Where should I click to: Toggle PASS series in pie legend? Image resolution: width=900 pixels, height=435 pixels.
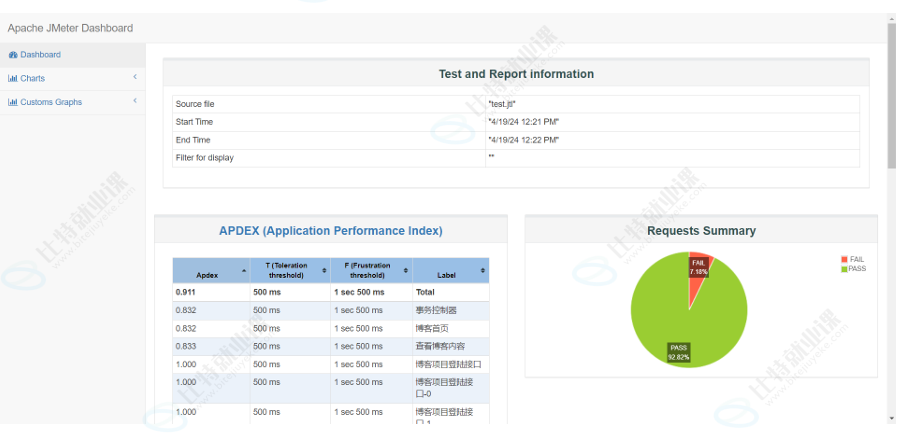[x=853, y=269]
